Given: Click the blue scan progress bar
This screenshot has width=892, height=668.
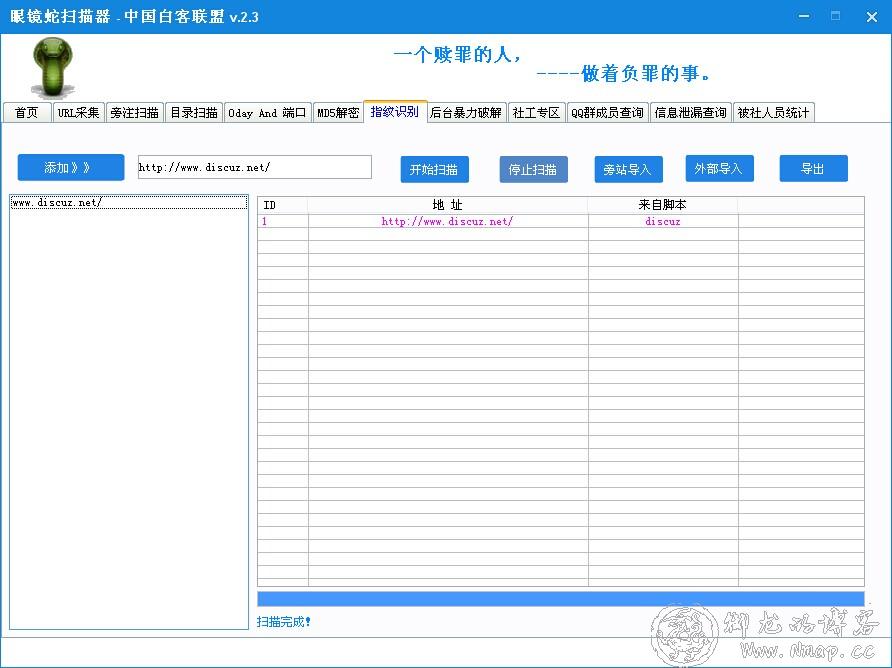Looking at the screenshot, I should (x=560, y=599).
